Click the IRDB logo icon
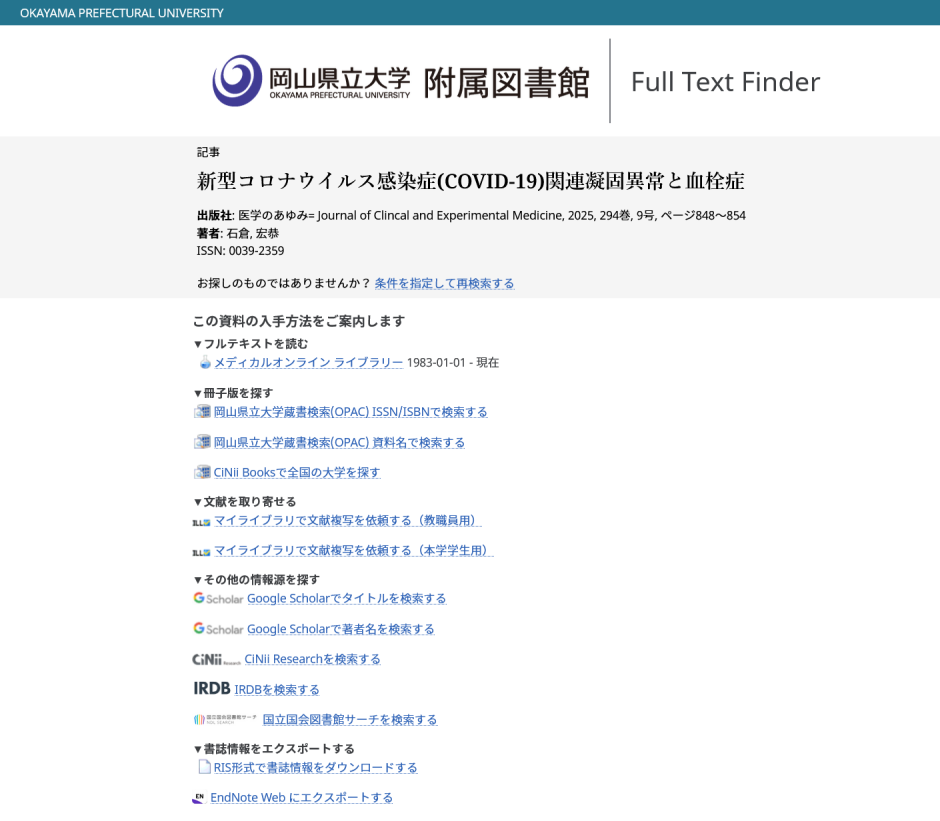The width and height of the screenshot is (940, 821). tap(211, 689)
